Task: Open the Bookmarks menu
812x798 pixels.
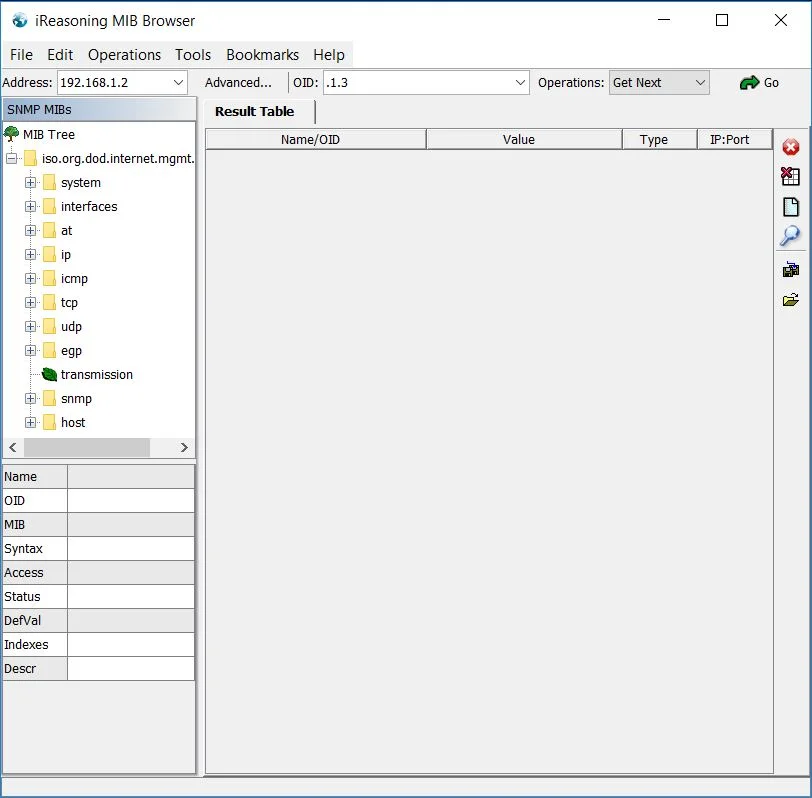Action: coord(264,54)
